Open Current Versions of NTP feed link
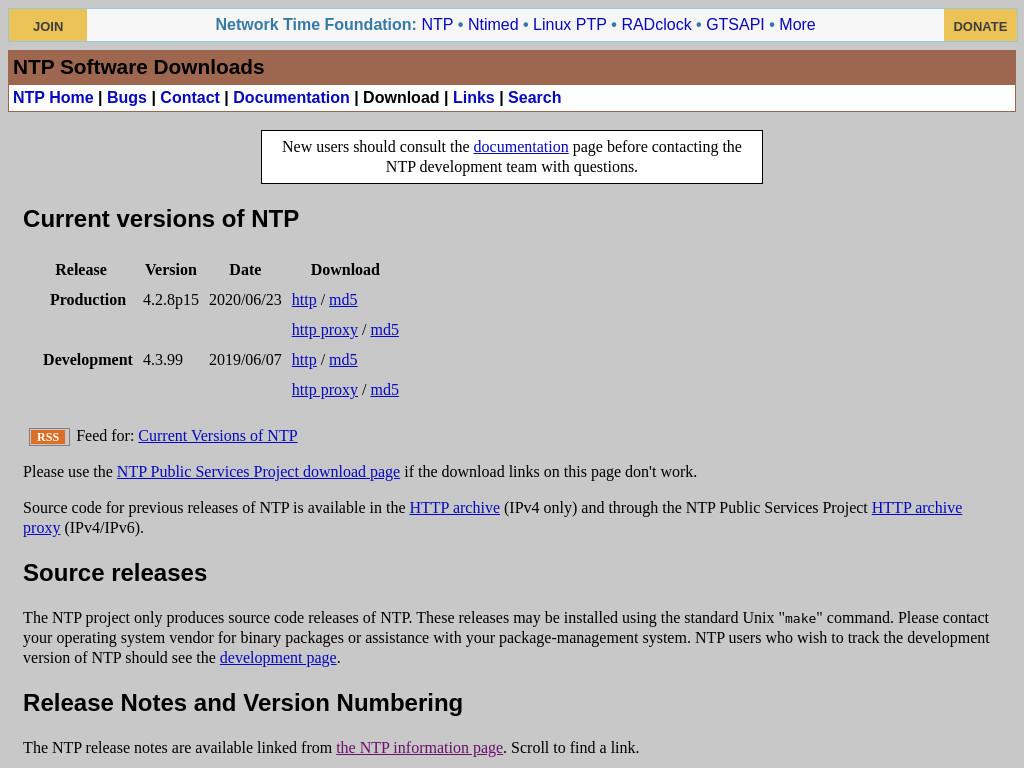 [217, 436]
